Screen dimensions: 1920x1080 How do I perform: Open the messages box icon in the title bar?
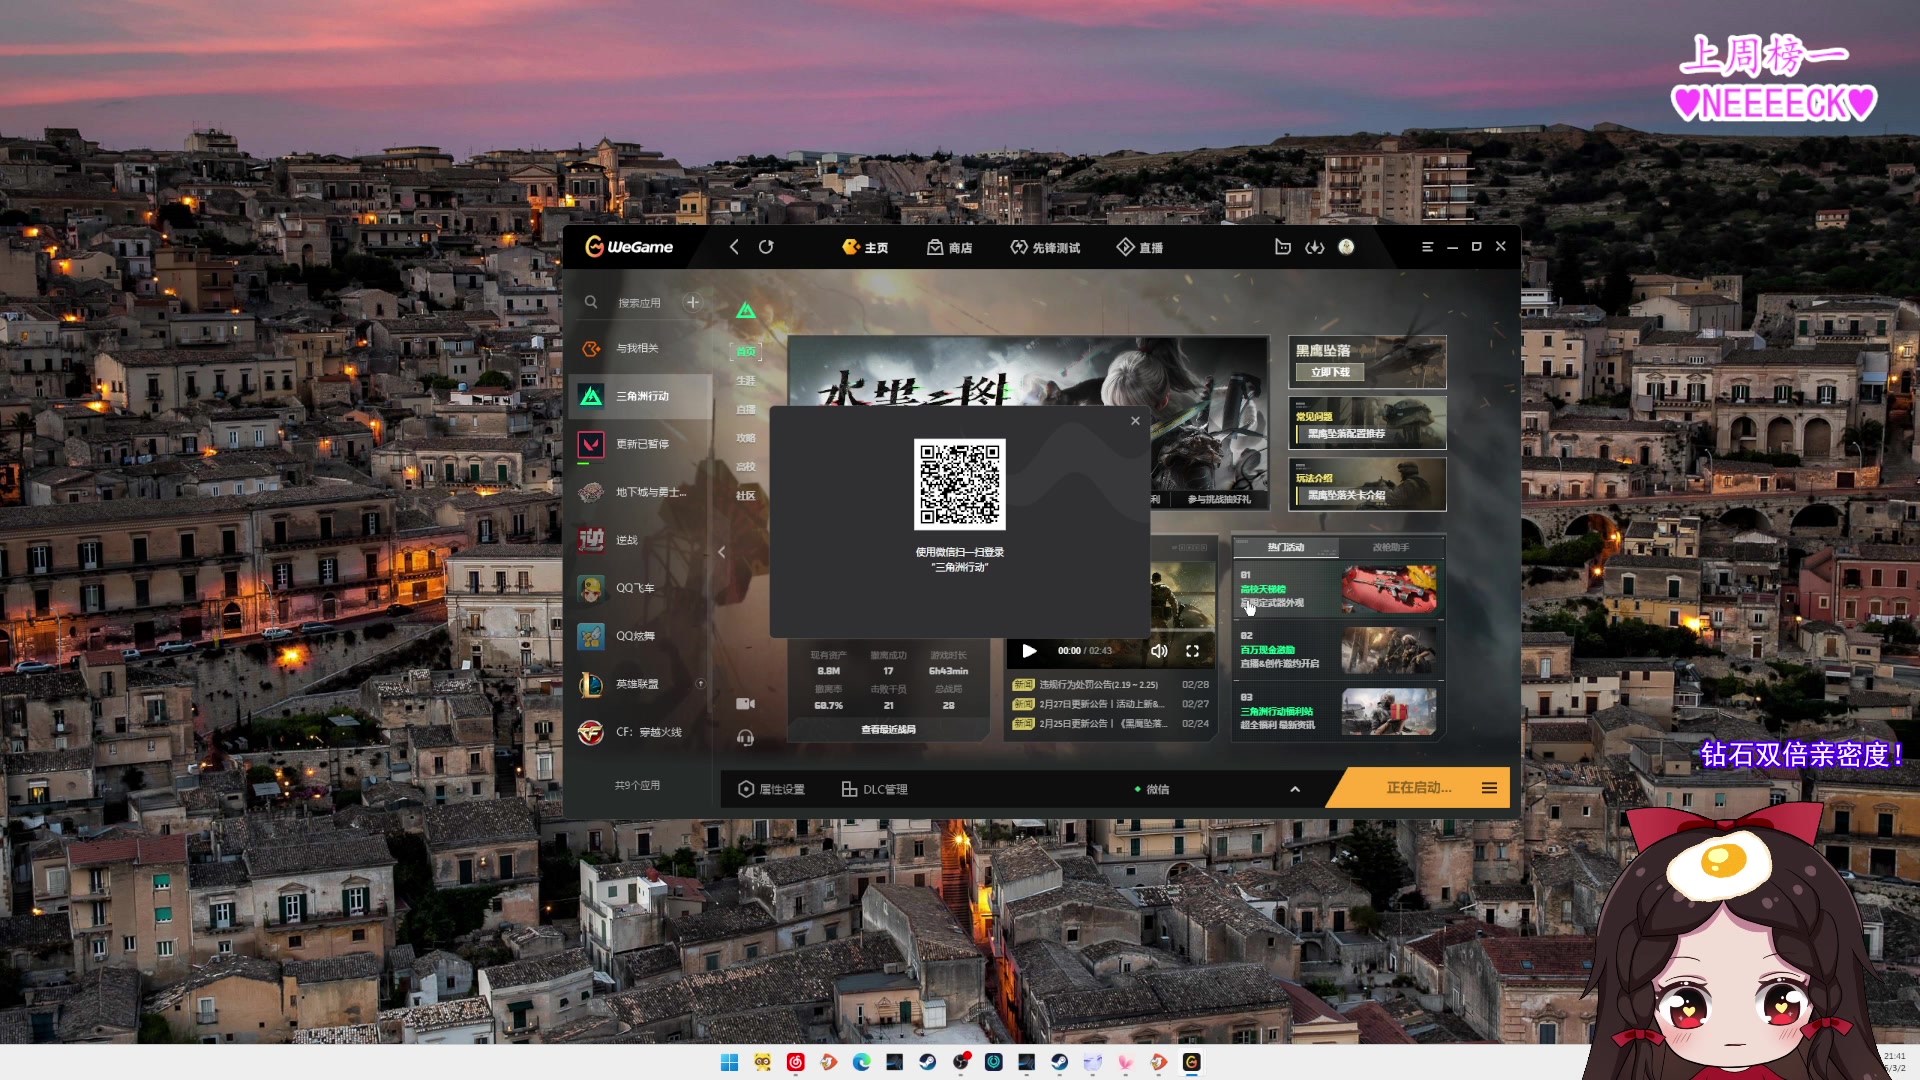(1283, 247)
